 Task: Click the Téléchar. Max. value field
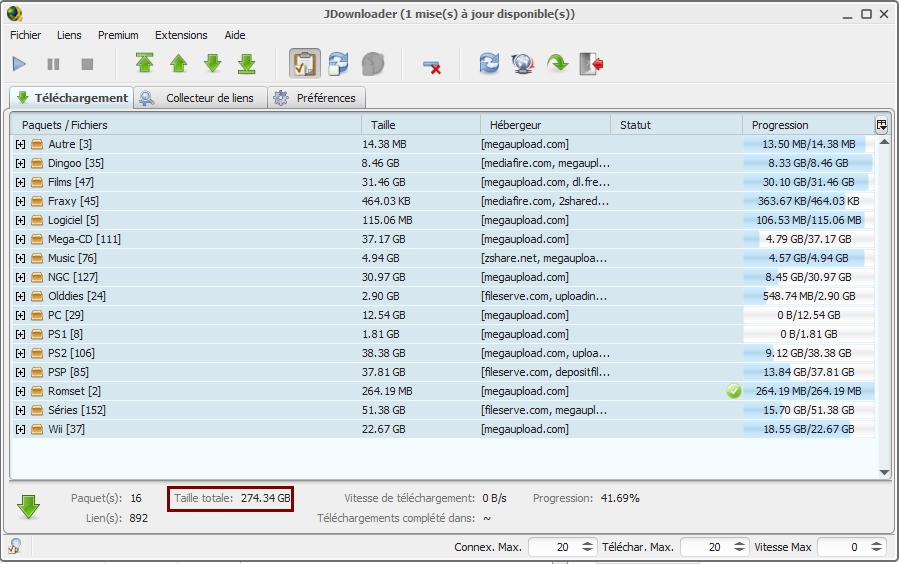(706, 547)
